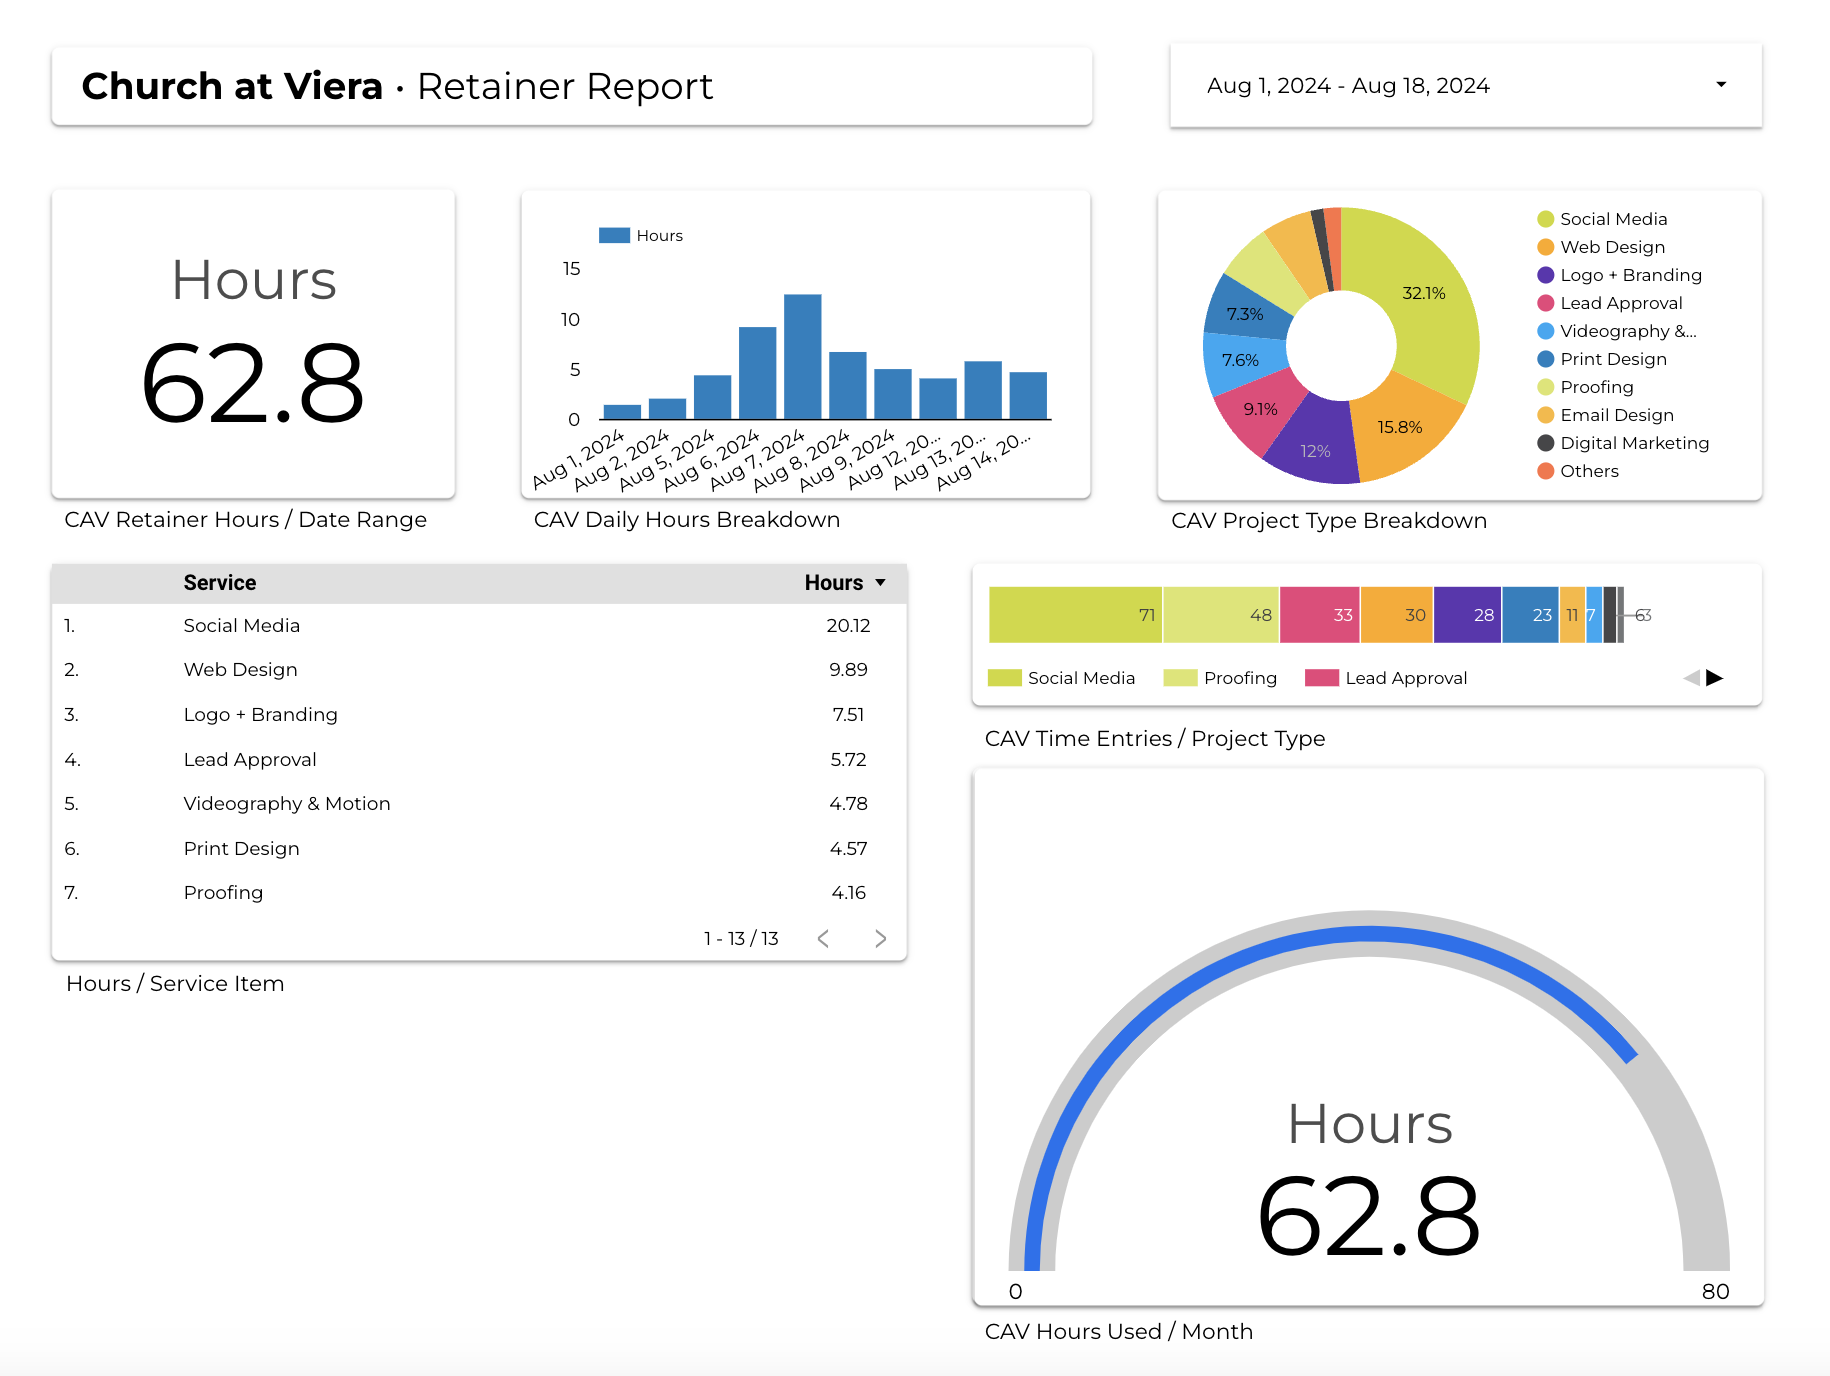The height and width of the screenshot is (1376, 1830).
Task: Click the 7.3% pie slice
Action: pyautogui.click(x=1246, y=313)
